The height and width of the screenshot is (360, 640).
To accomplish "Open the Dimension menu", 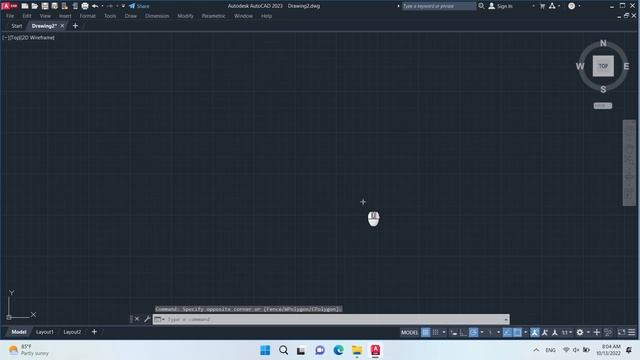I will (x=157, y=16).
